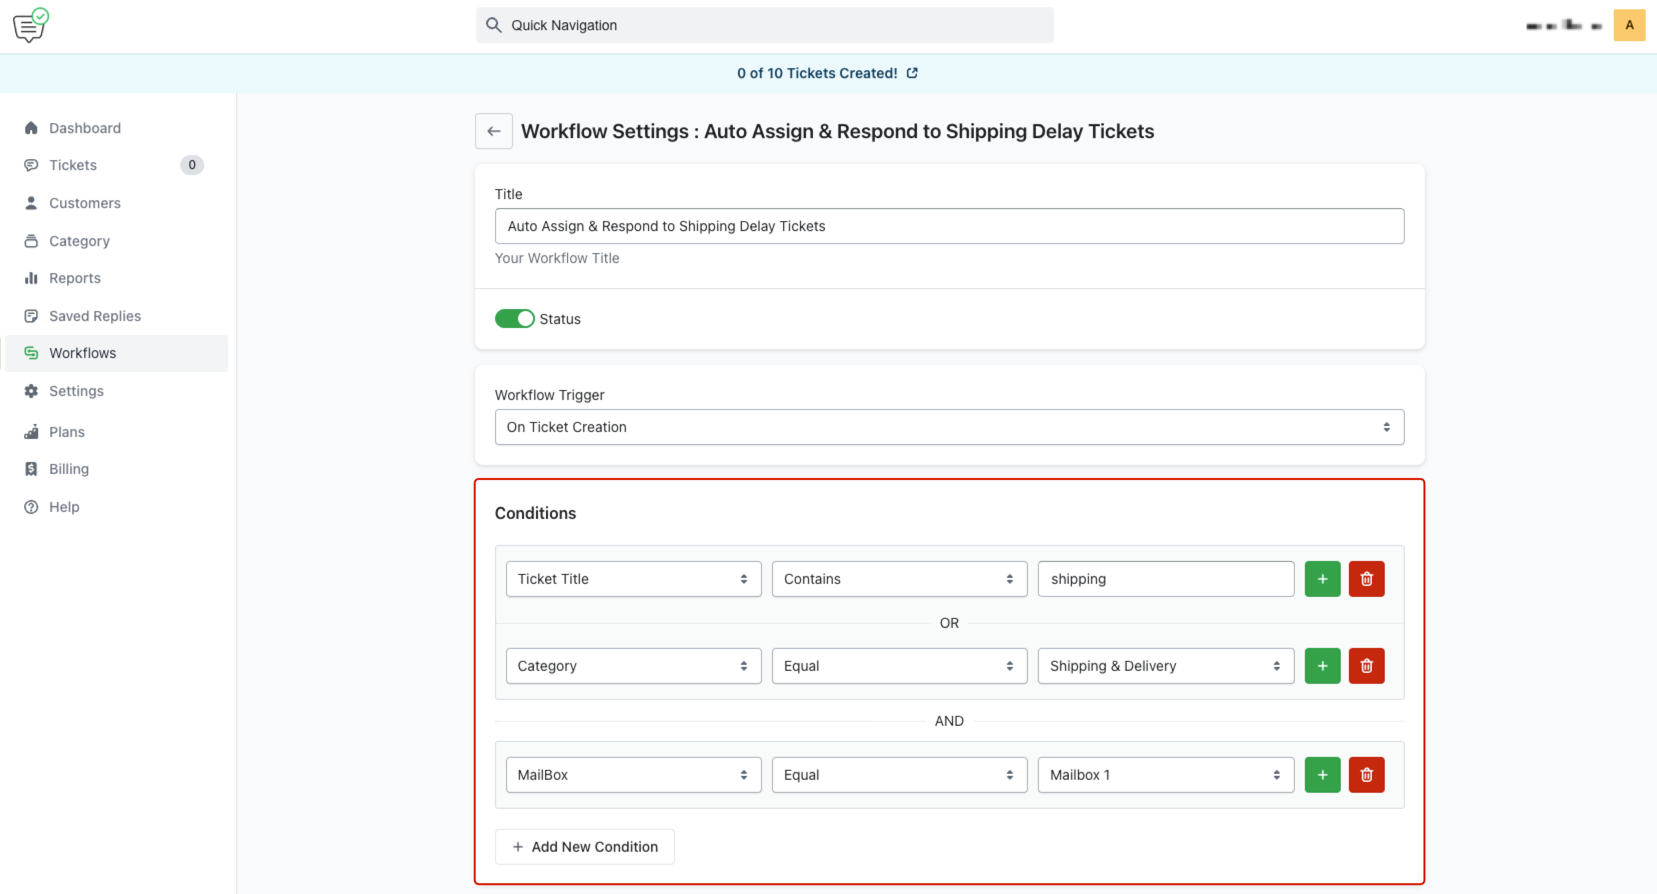
Task: Click green plus on Category condition row
Action: pyautogui.click(x=1322, y=666)
